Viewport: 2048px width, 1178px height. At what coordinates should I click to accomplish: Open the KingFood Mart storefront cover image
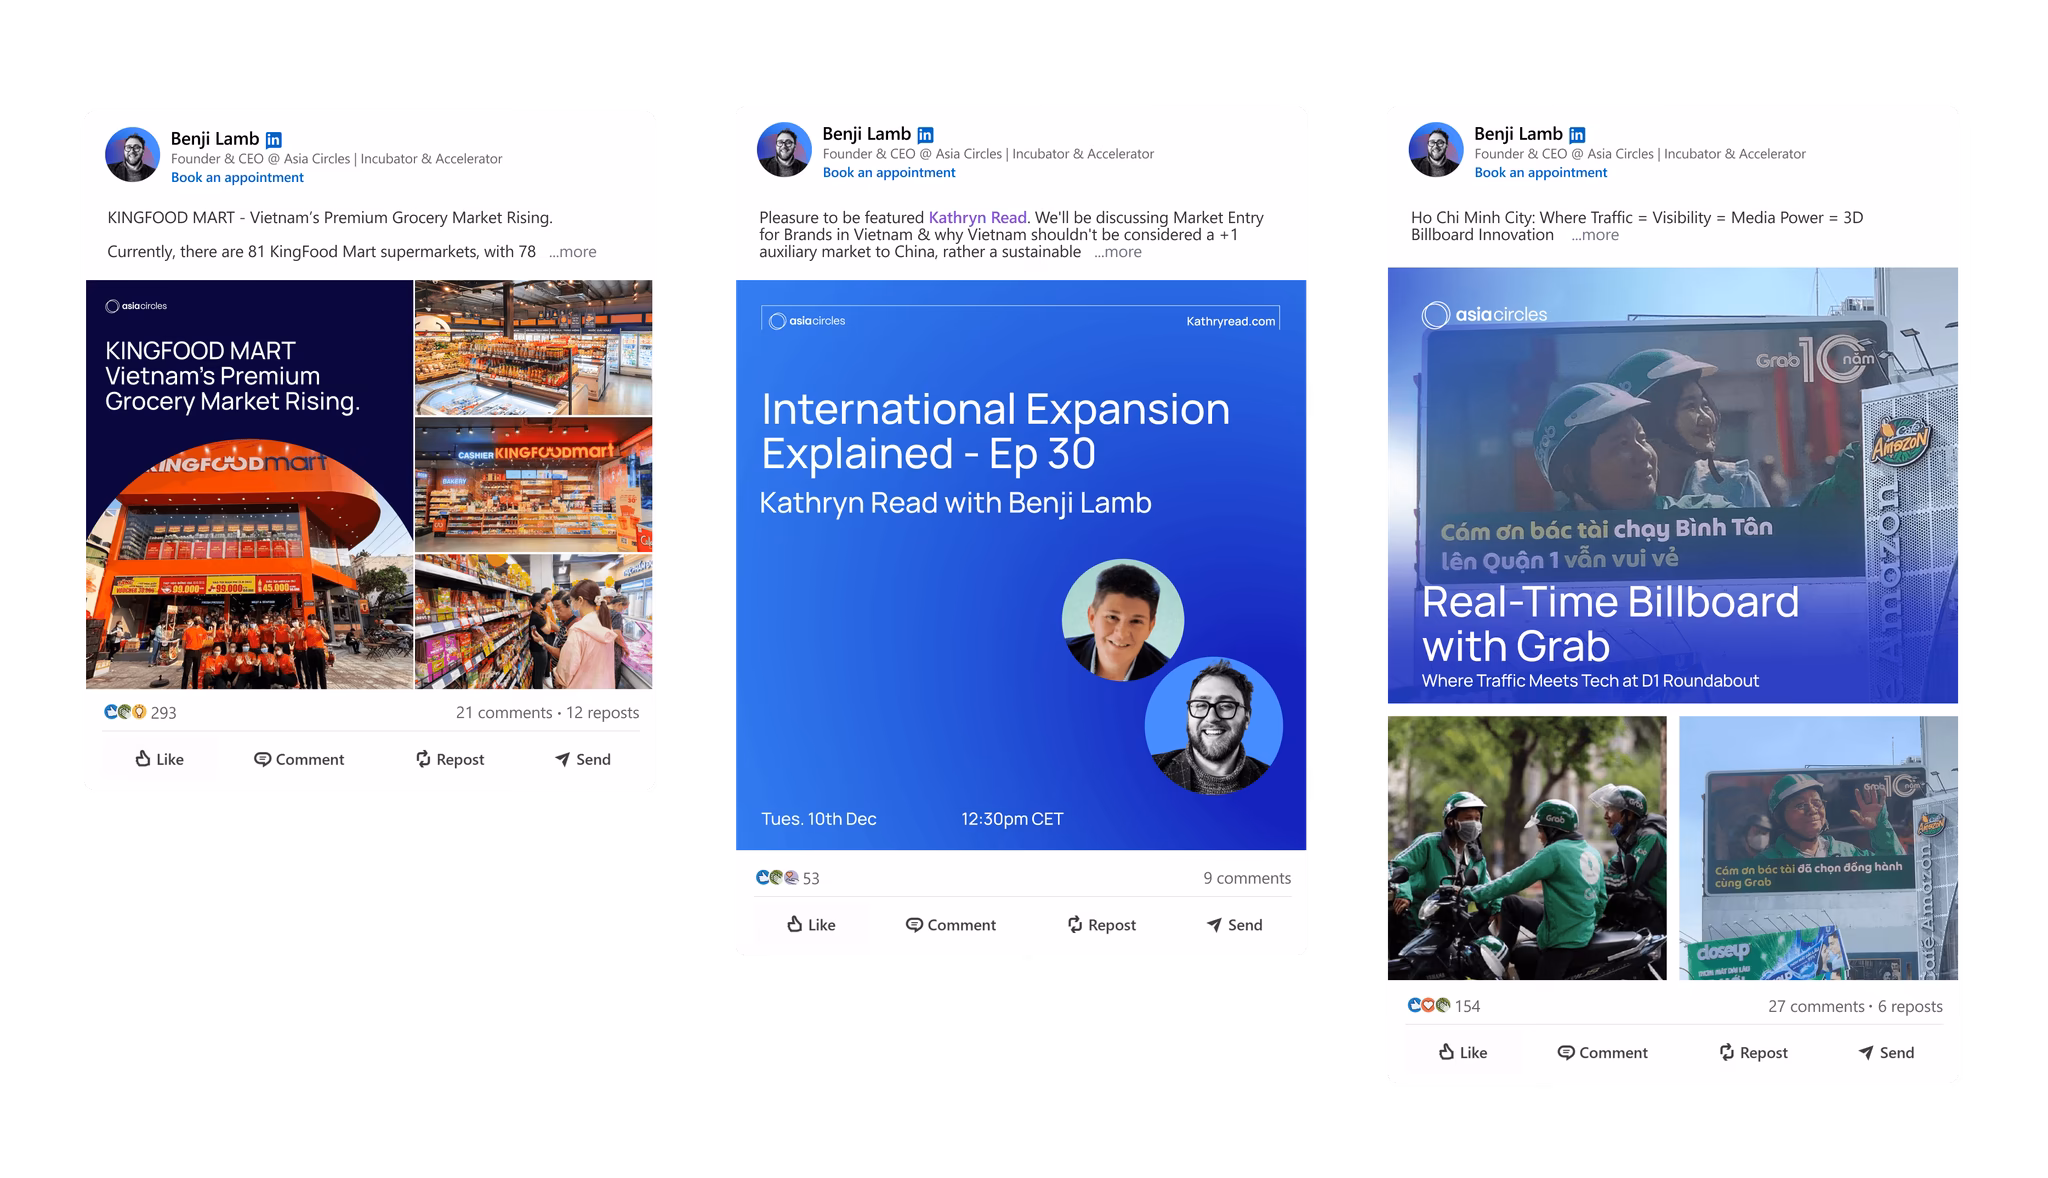pos(249,484)
